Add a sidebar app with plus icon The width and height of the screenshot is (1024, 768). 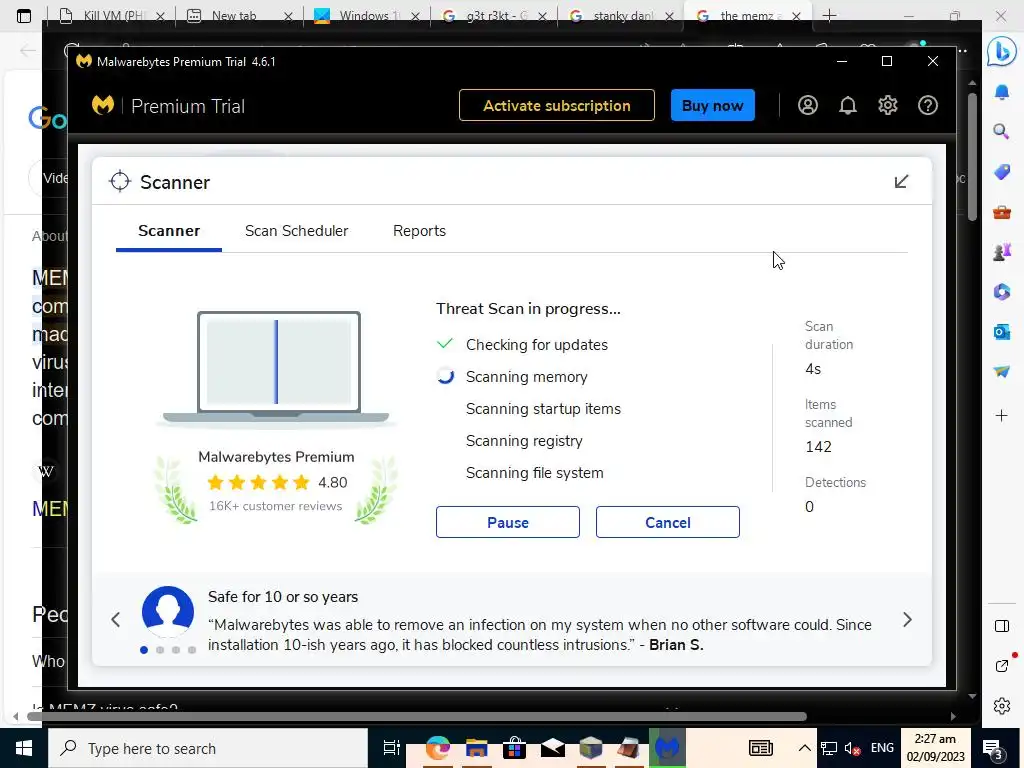point(1001,415)
